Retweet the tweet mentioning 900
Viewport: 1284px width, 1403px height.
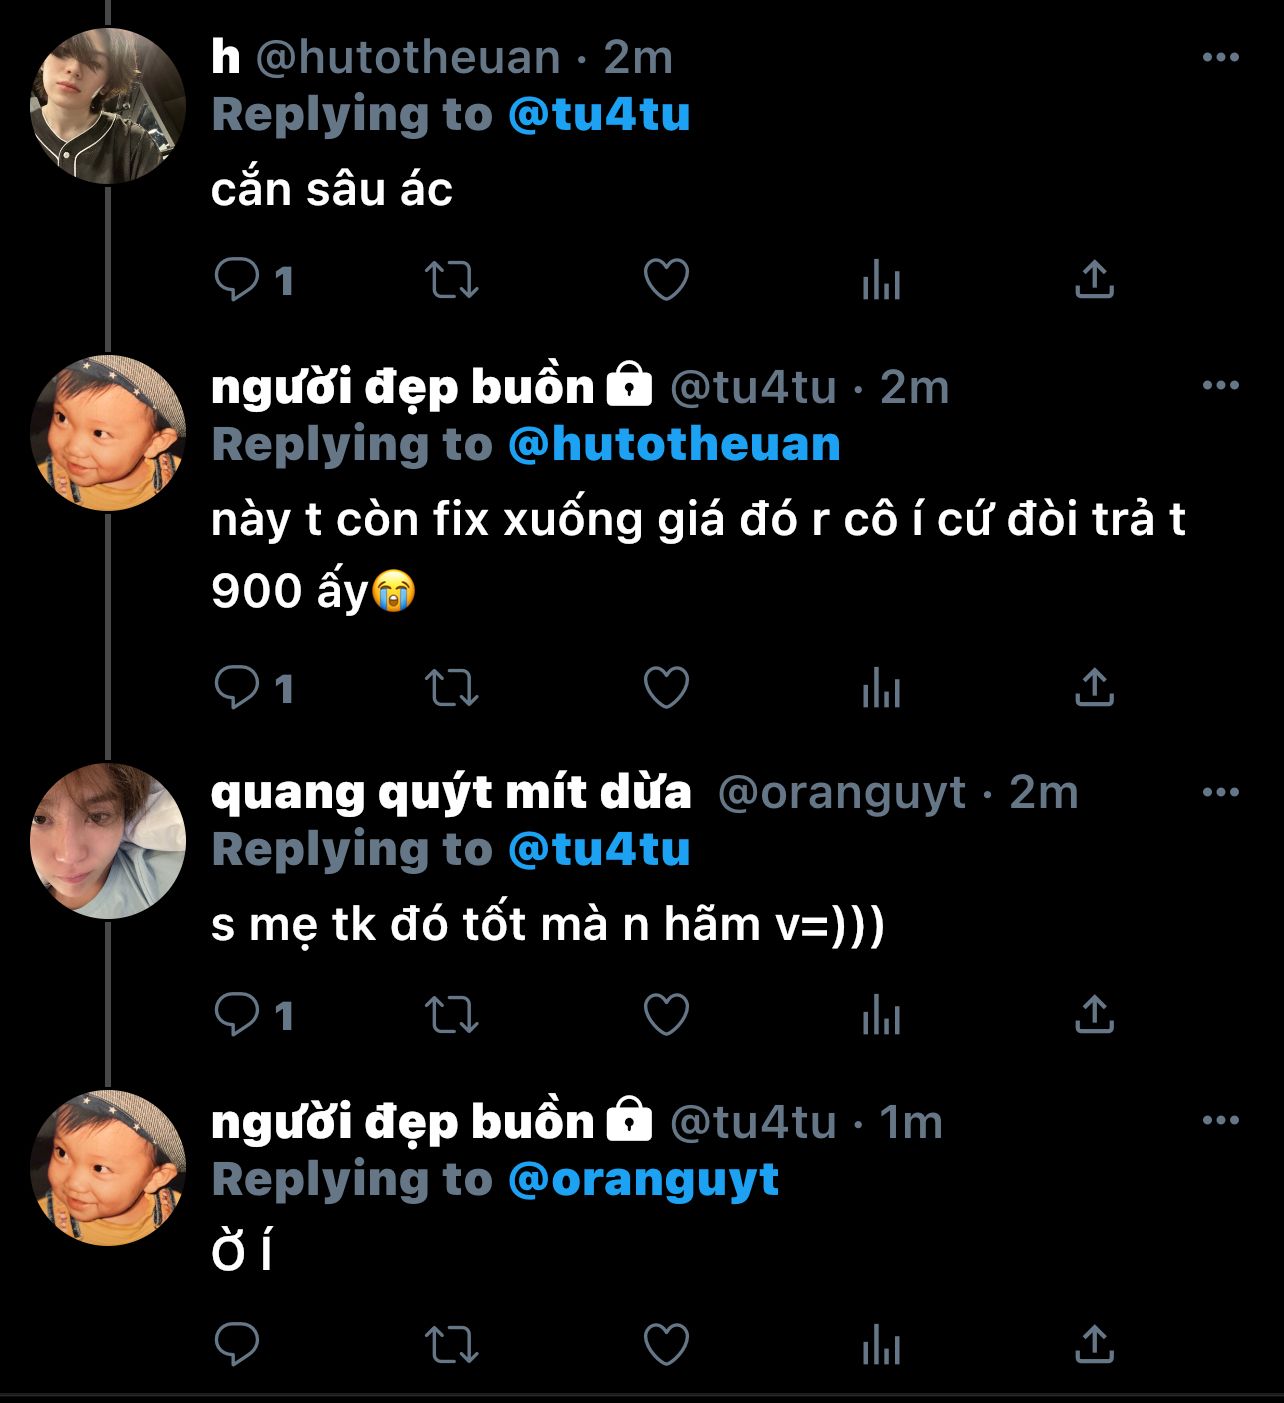pyautogui.click(x=452, y=688)
